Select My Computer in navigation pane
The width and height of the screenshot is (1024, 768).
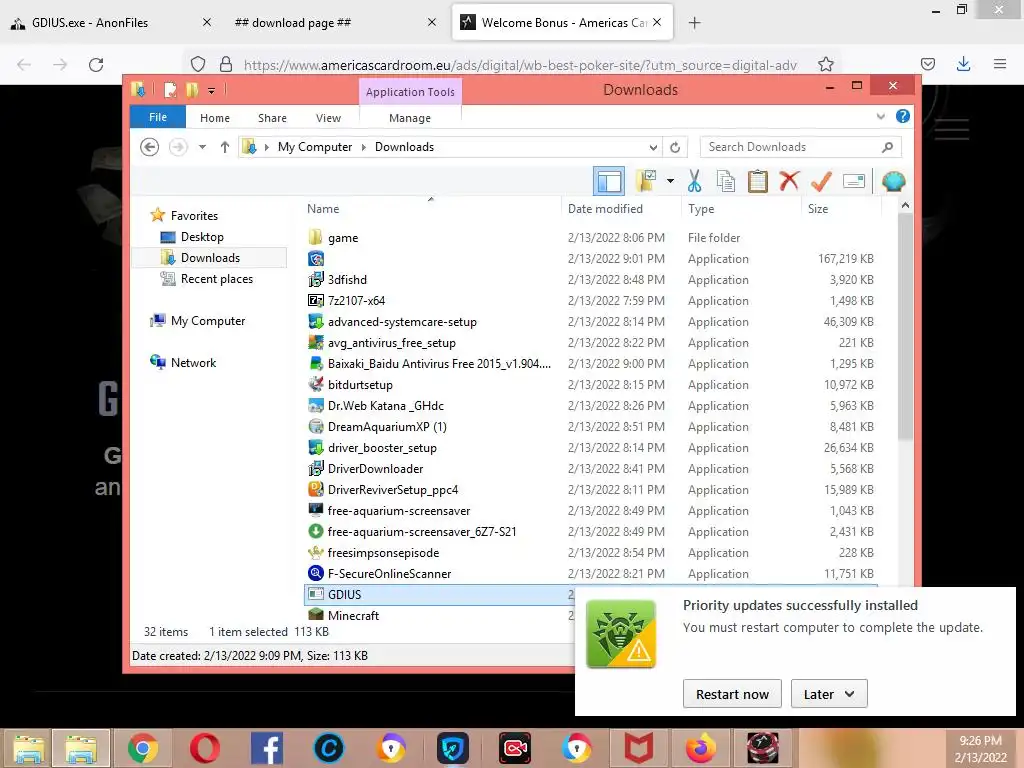click(x=208, y=320)
